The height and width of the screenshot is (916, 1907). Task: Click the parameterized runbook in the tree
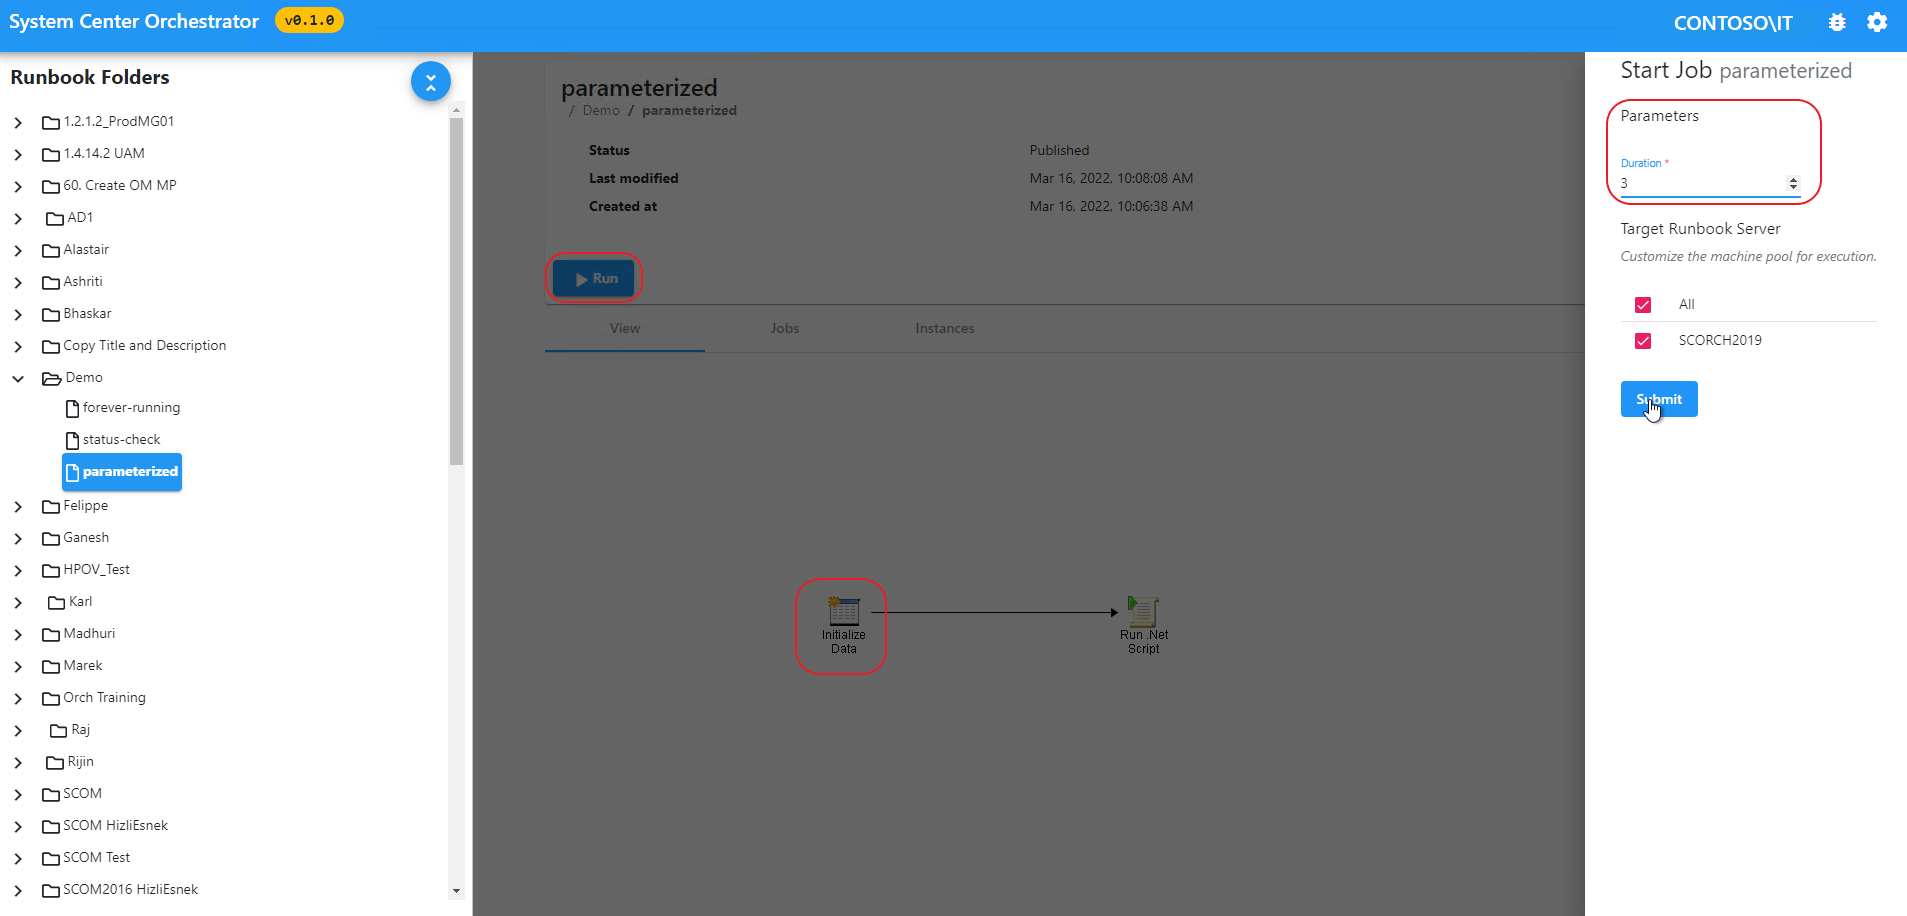tap(121, 471)
